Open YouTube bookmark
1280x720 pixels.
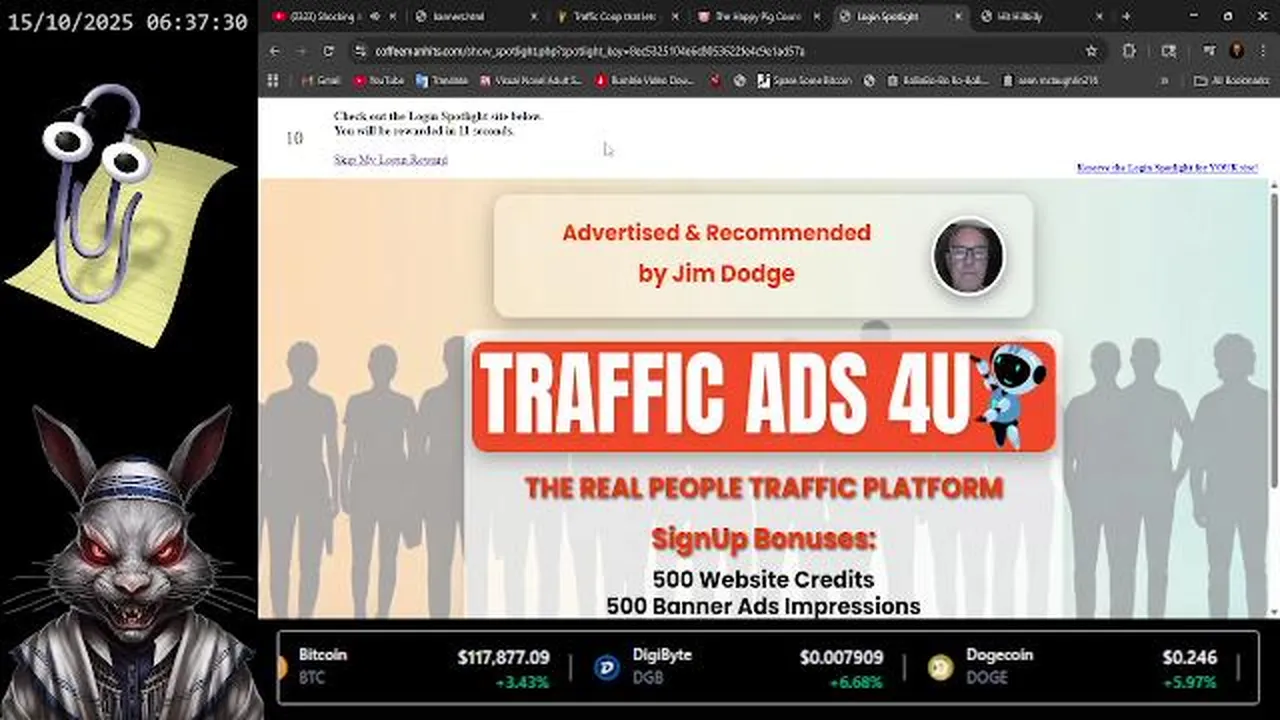378,80
